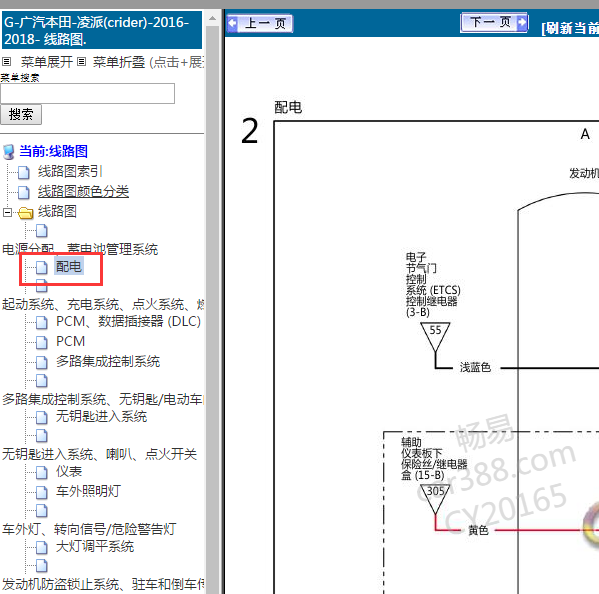The image size is (599, 594).
Task: Click the 菜单折叠 collapse-all menu link
Action: coord(119,62)
